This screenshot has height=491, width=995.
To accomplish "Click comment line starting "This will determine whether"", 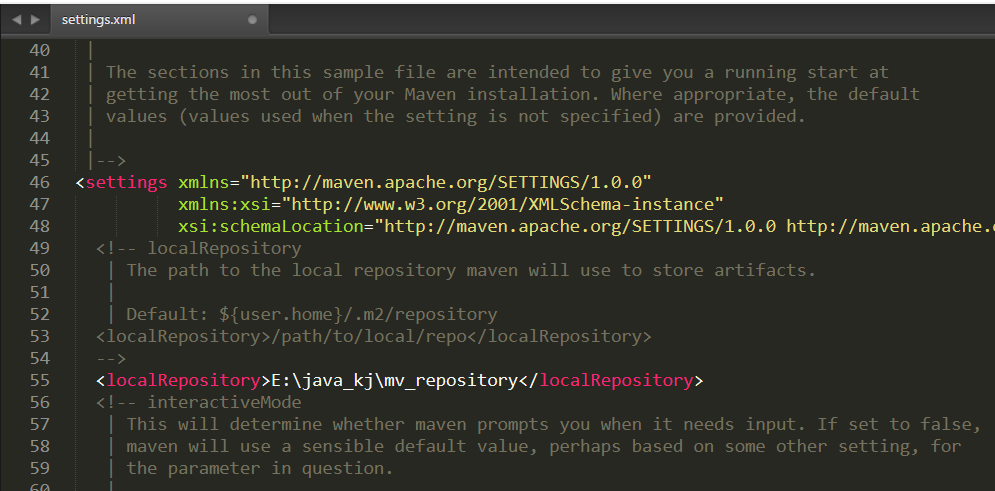I will coord(553,424).
